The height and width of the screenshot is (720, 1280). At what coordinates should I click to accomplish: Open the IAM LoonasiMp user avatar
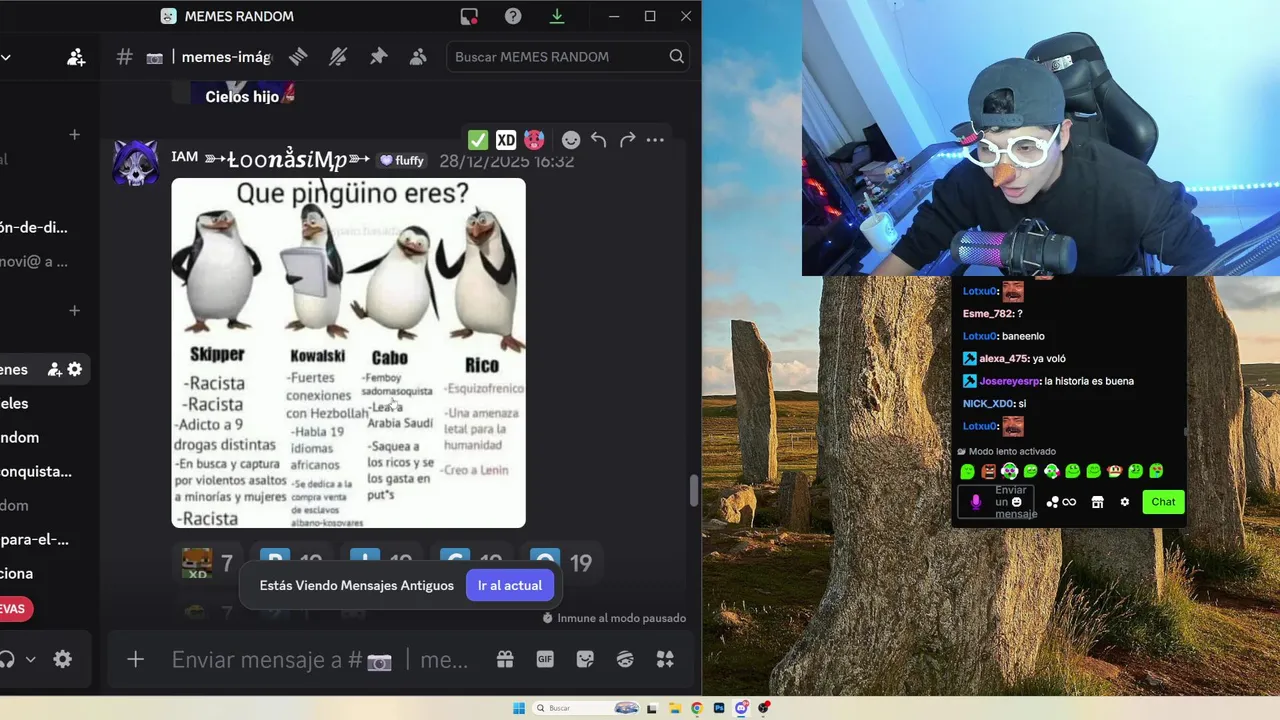tap(136, 162)
